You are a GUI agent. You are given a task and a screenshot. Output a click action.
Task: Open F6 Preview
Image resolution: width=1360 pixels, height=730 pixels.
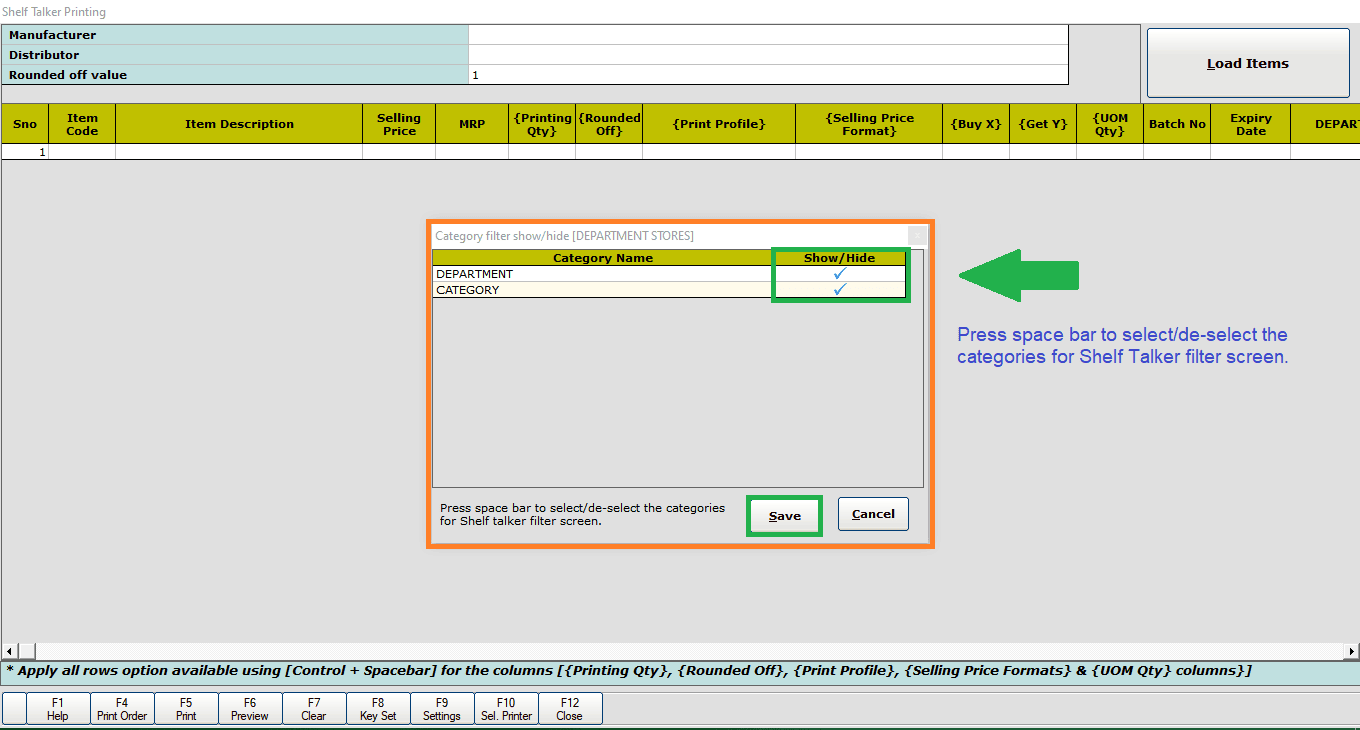(250, 709)
